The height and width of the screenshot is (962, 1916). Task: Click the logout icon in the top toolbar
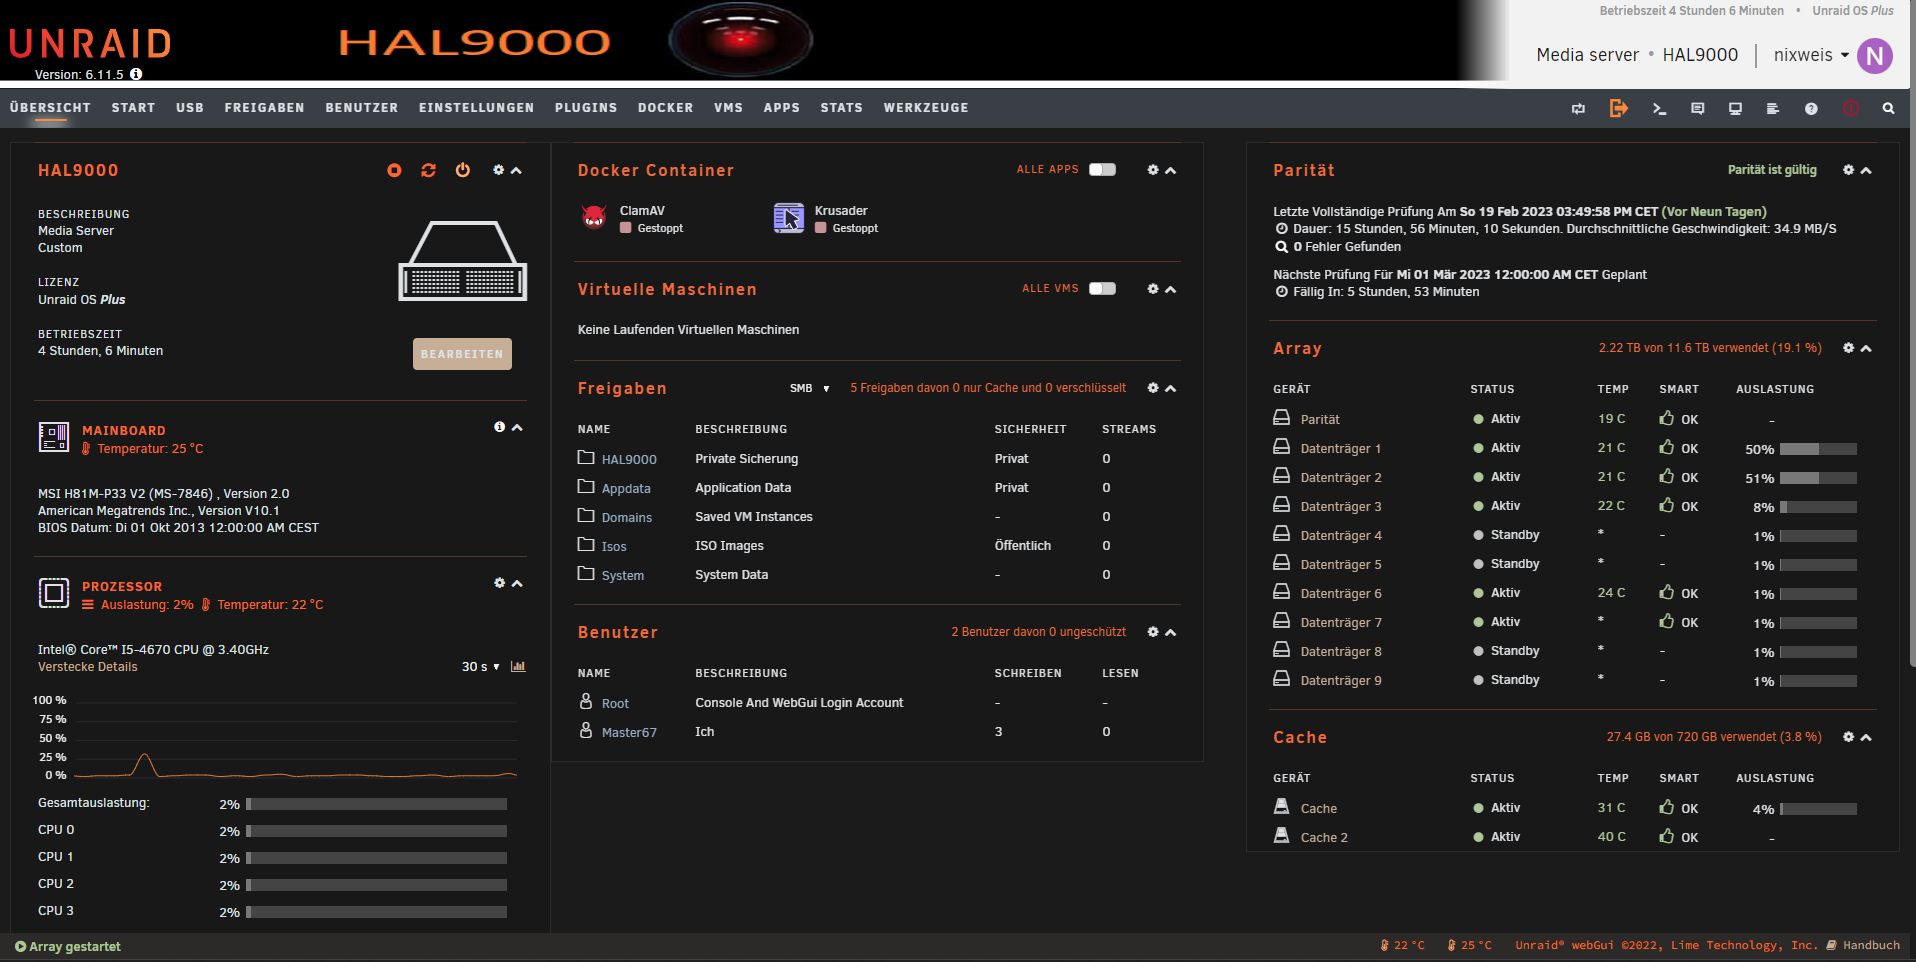click(x=1618, y=108)
